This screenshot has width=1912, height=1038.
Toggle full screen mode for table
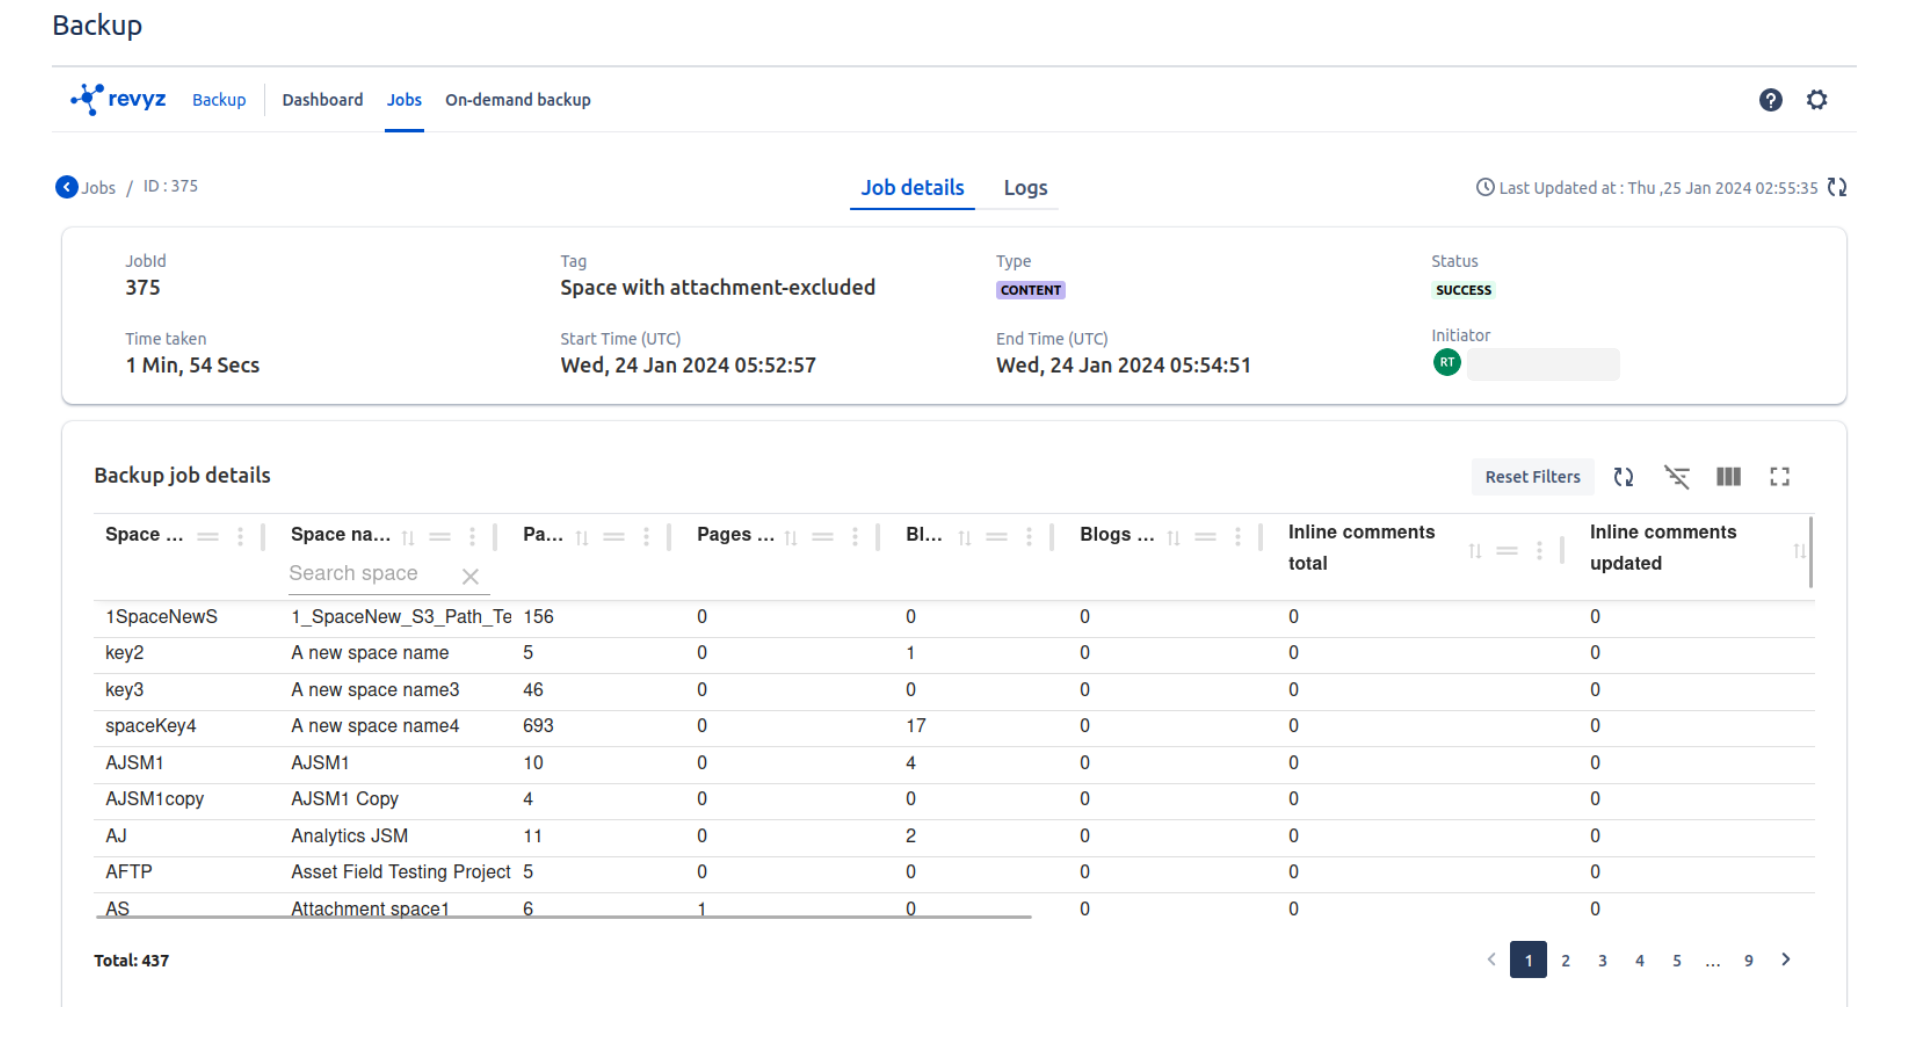pos(1779,477)
